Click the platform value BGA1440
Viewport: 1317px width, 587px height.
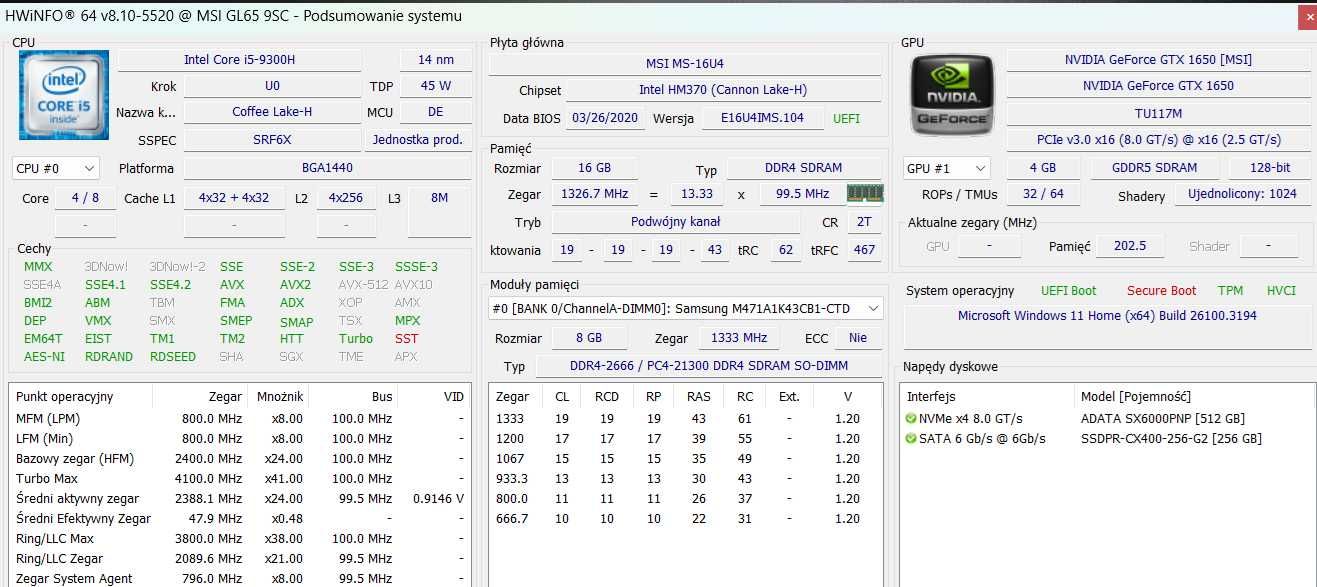point(327,168)
